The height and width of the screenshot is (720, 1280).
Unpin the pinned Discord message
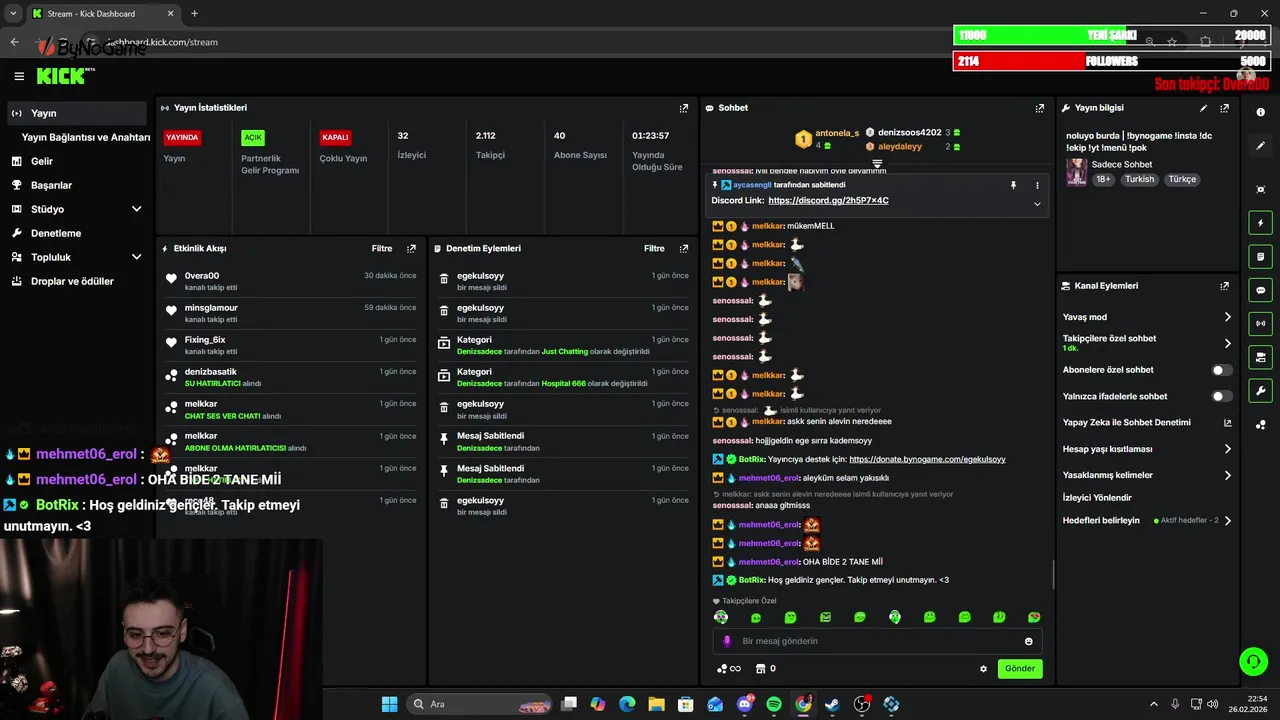[x=1013, y=185]
